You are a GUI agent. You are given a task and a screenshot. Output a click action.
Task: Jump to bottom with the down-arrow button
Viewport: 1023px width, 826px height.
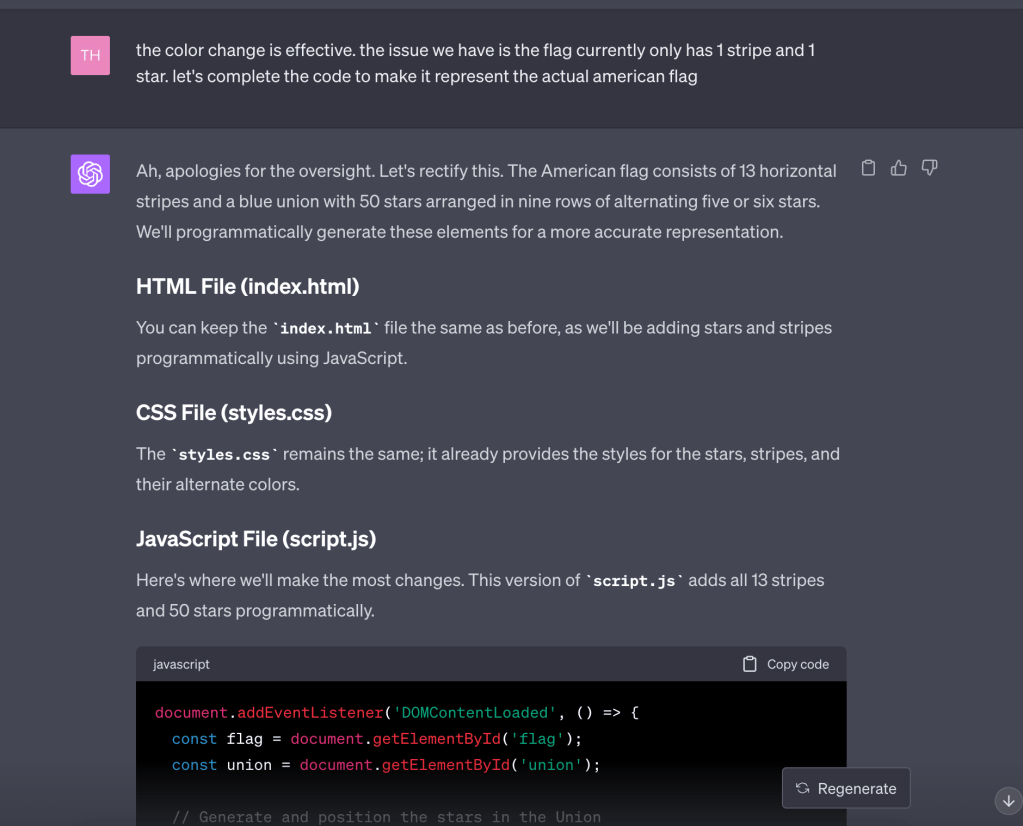(1007, 800)
